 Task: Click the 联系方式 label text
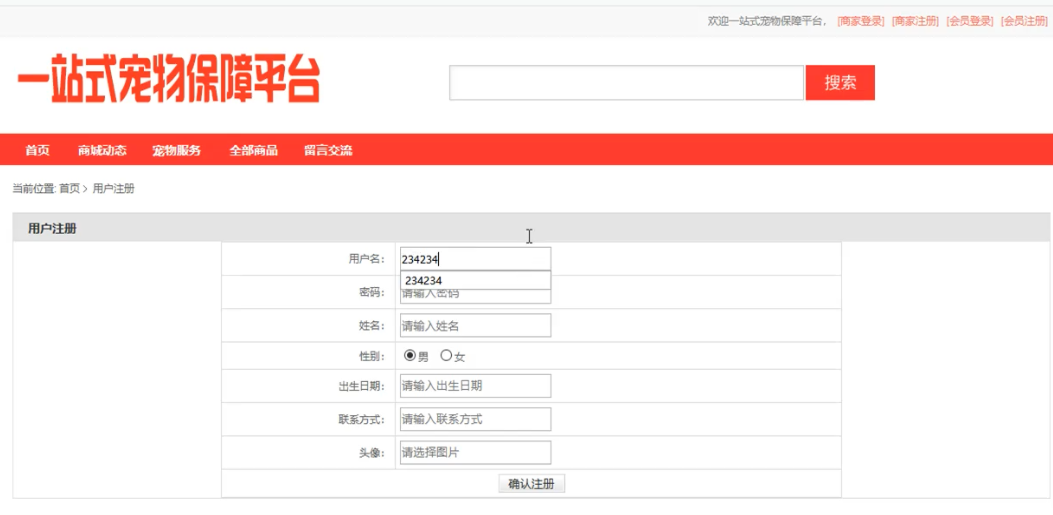point(361,420)
